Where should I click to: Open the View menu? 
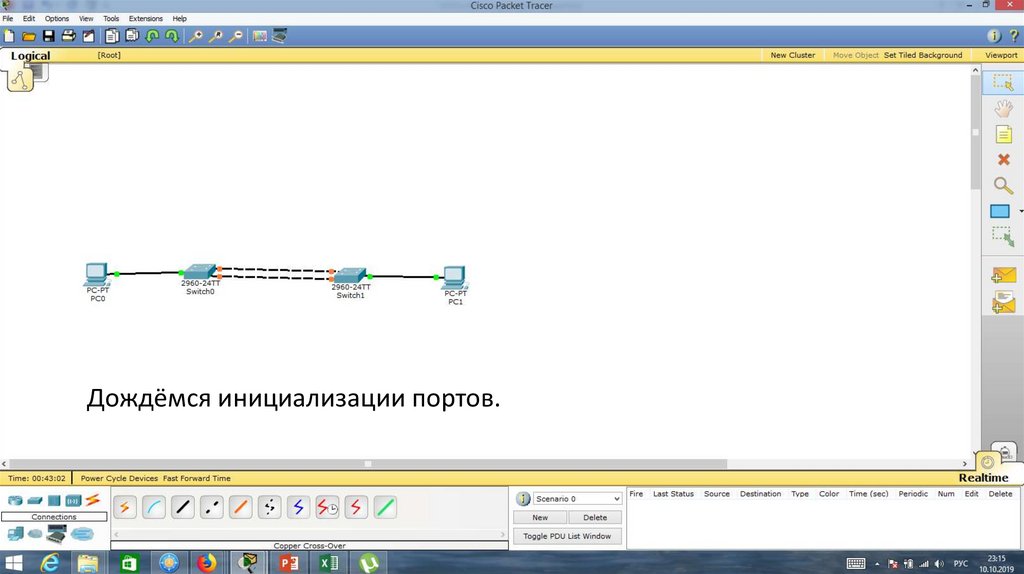click(86, 18)
